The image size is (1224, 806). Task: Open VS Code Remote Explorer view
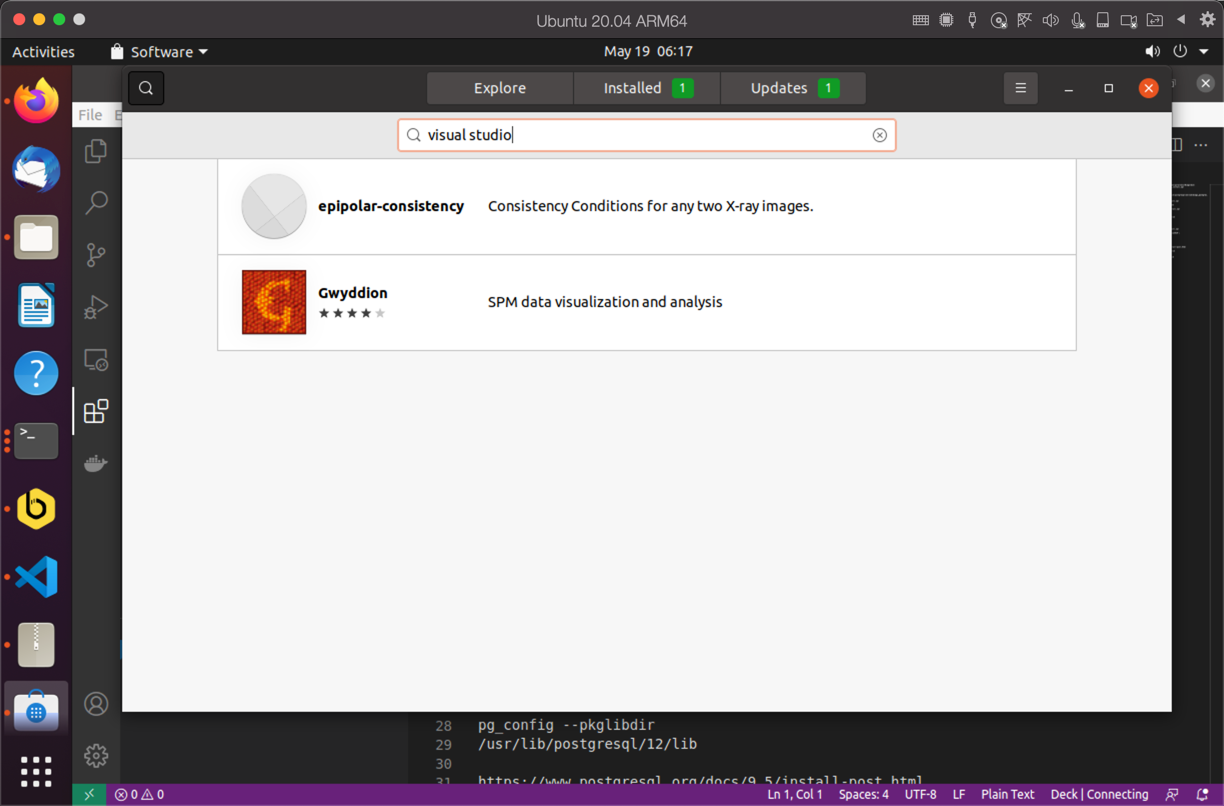point(96,360)
